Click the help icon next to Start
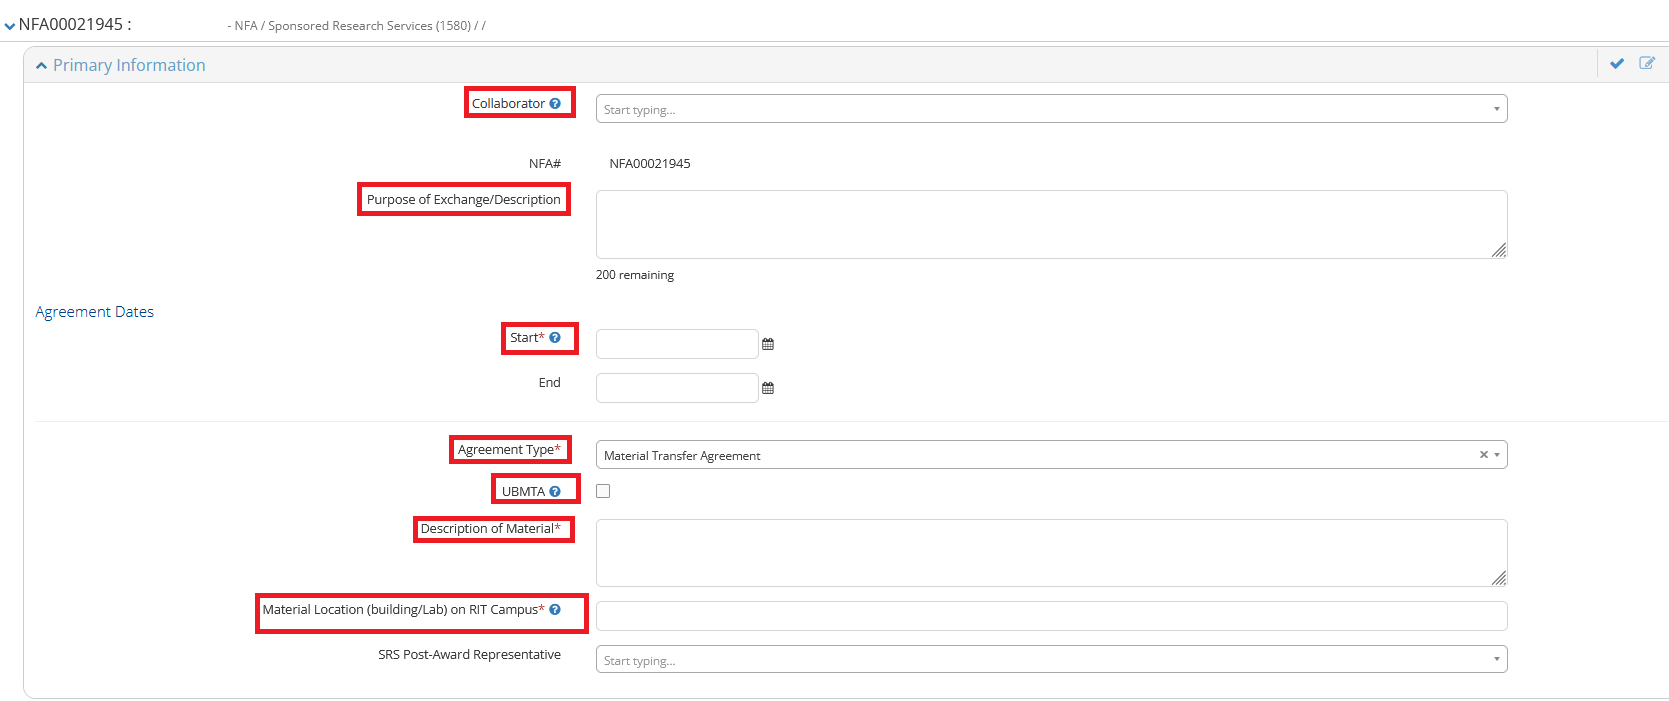Screen dimensions: 1669x701 coord(555,338)
